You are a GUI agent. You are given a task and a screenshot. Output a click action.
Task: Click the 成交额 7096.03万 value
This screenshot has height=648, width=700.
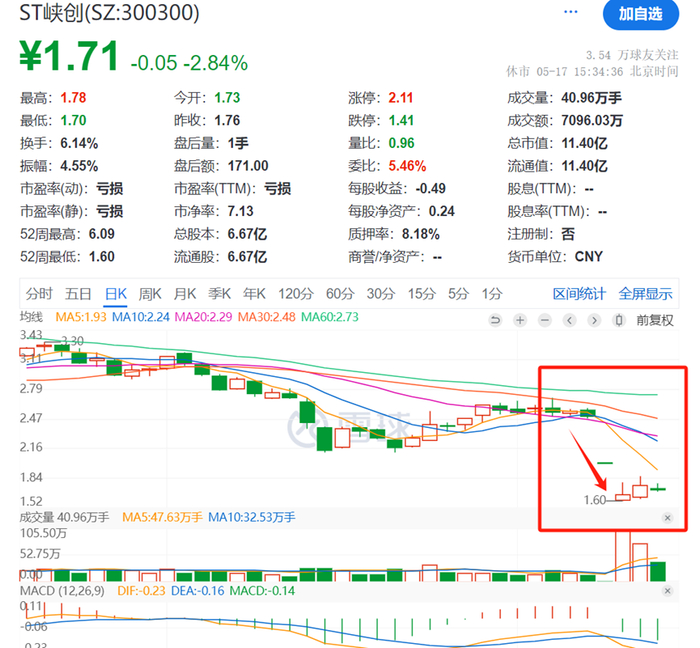coord(592,120)
